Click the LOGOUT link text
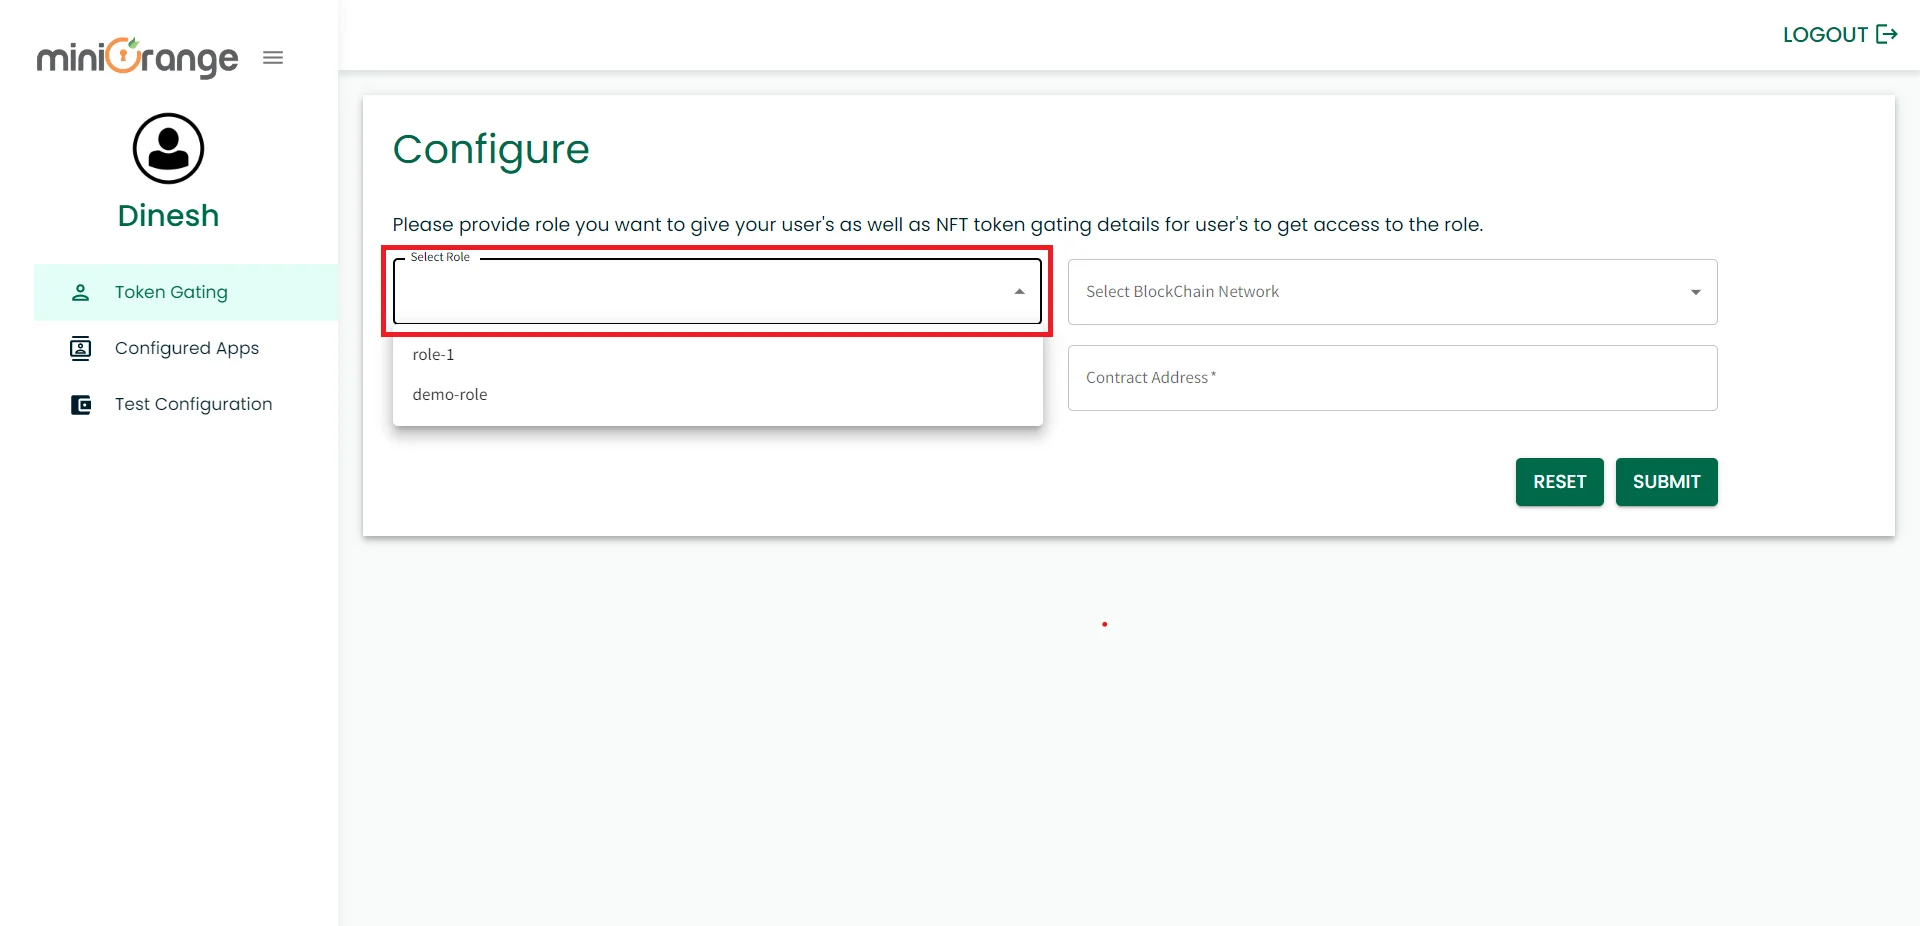The image size is (1920, 926). coord(1825,35)
